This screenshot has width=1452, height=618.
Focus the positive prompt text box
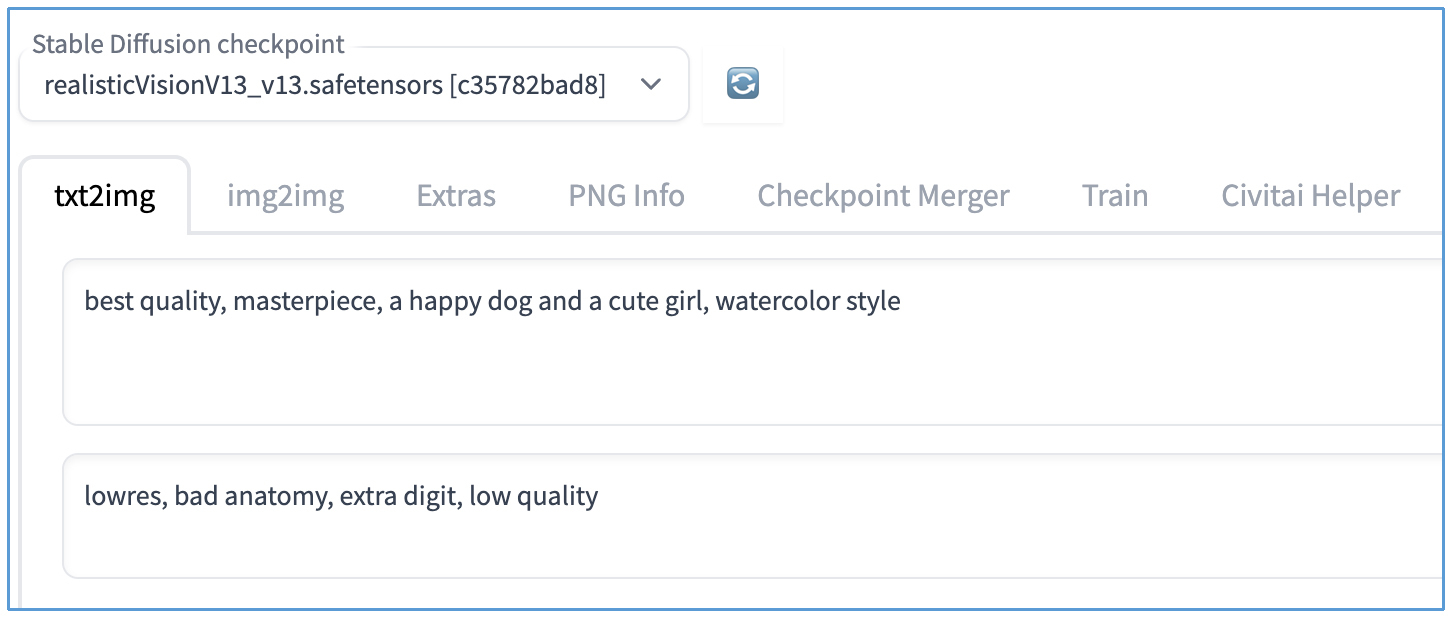click(750, 360)
